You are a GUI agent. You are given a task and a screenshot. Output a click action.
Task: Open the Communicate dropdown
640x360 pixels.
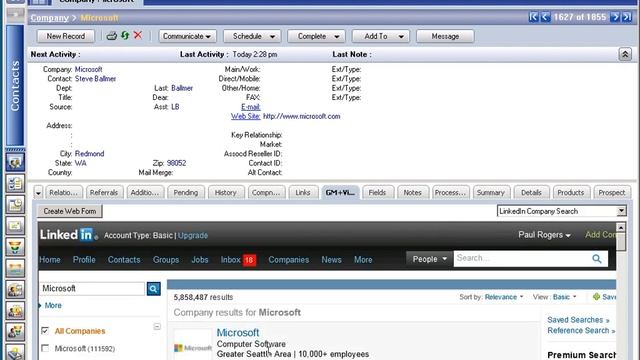187,36
